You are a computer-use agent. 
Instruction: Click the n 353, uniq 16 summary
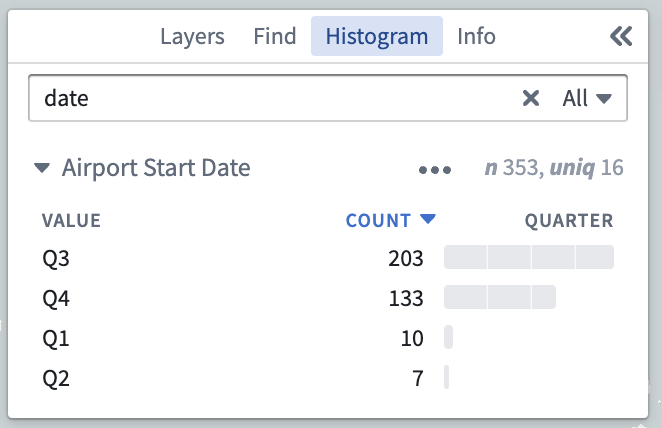click(x=554, y=168)
